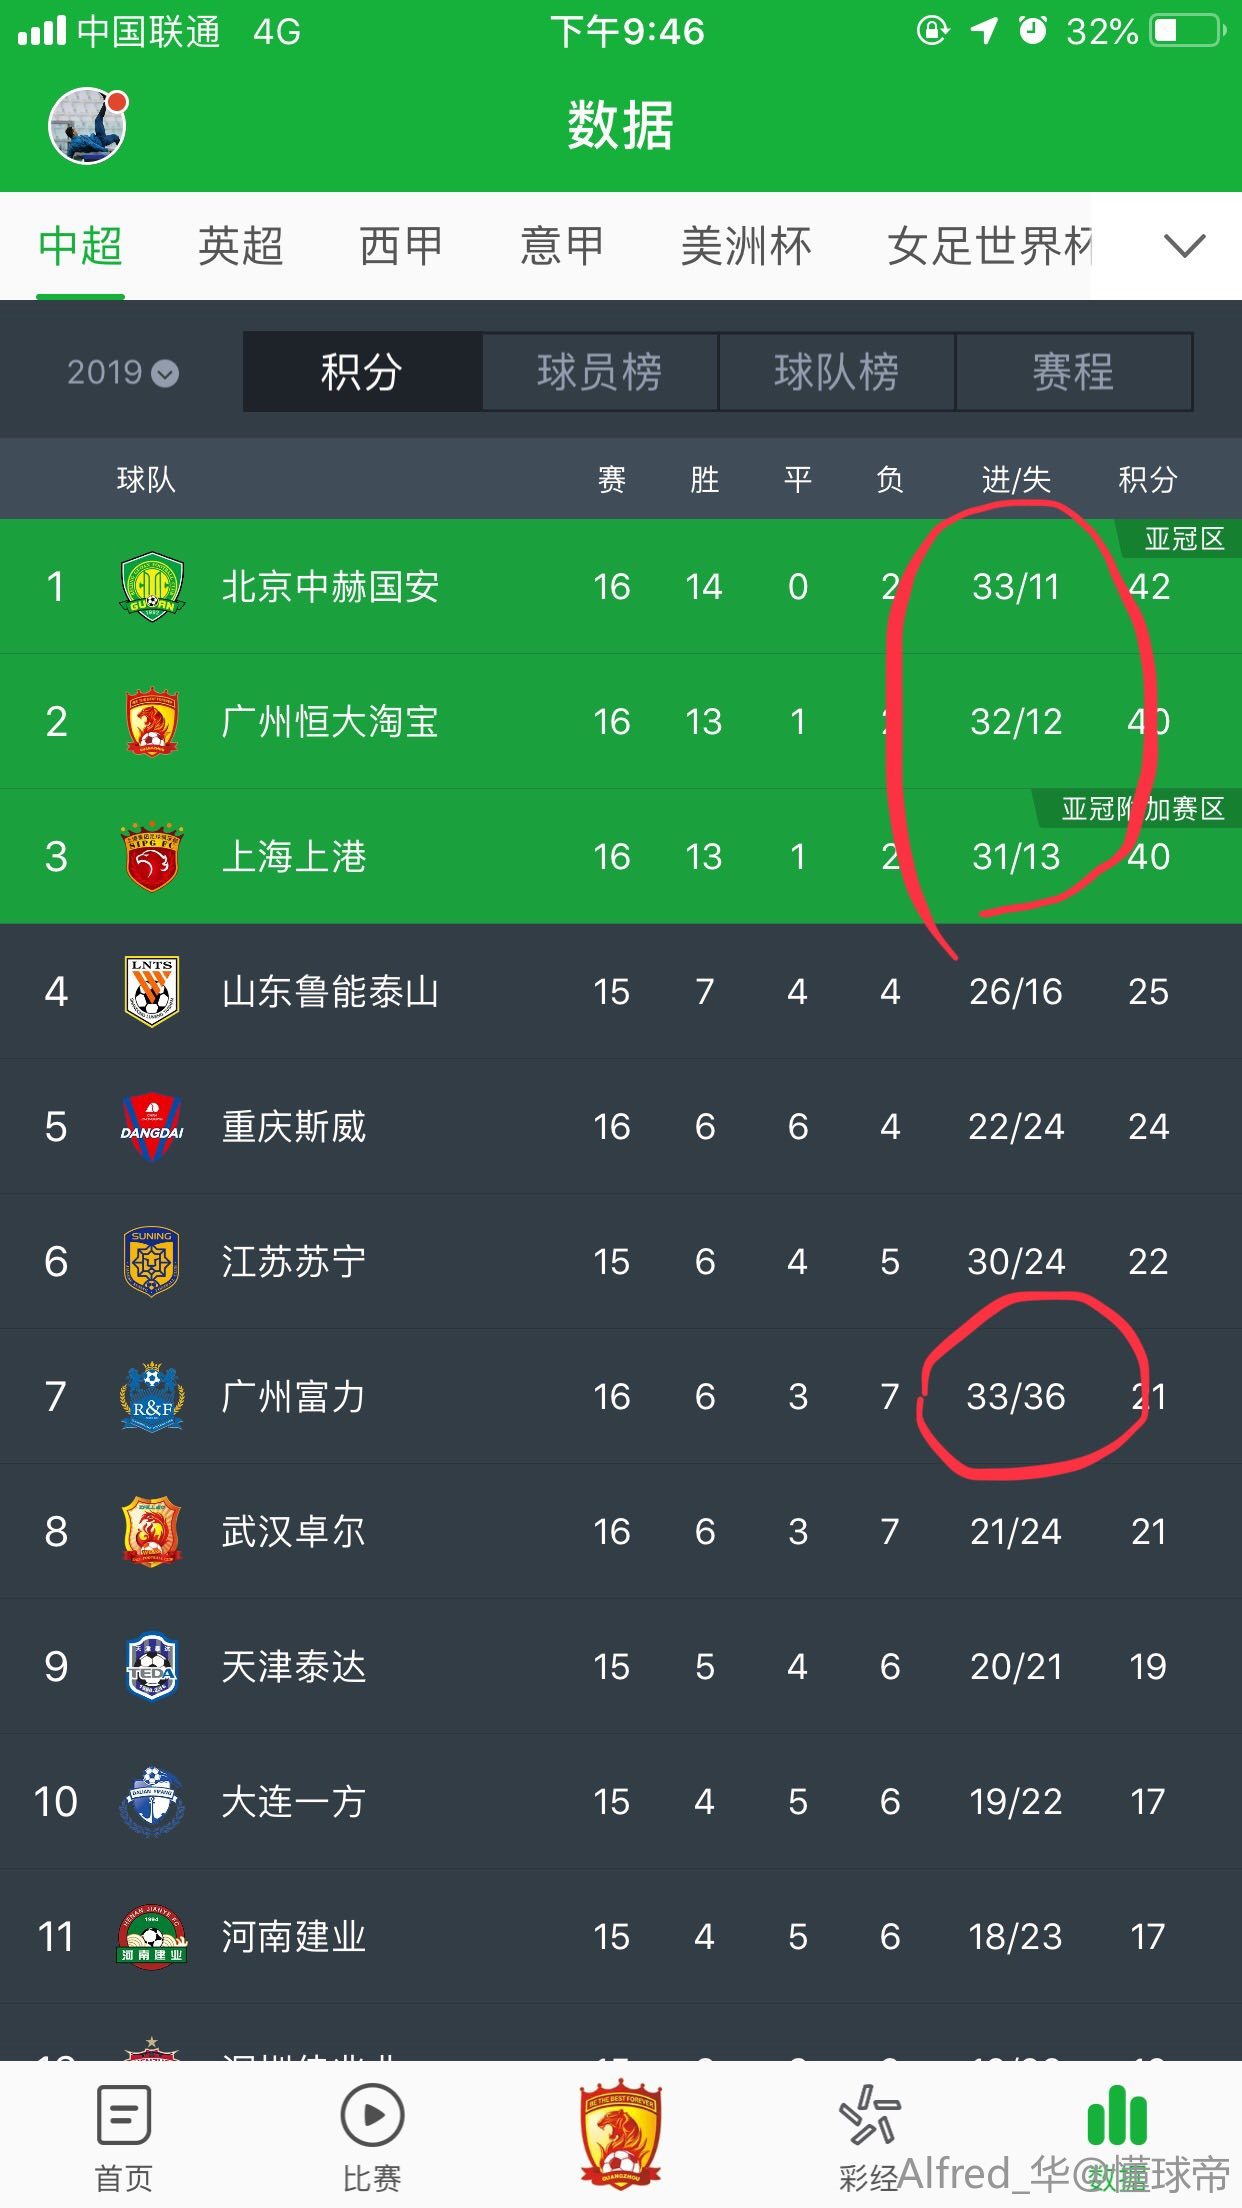Select the 球队榜 team ranking segment
1242x2208 pixels.
click(836, 372)
